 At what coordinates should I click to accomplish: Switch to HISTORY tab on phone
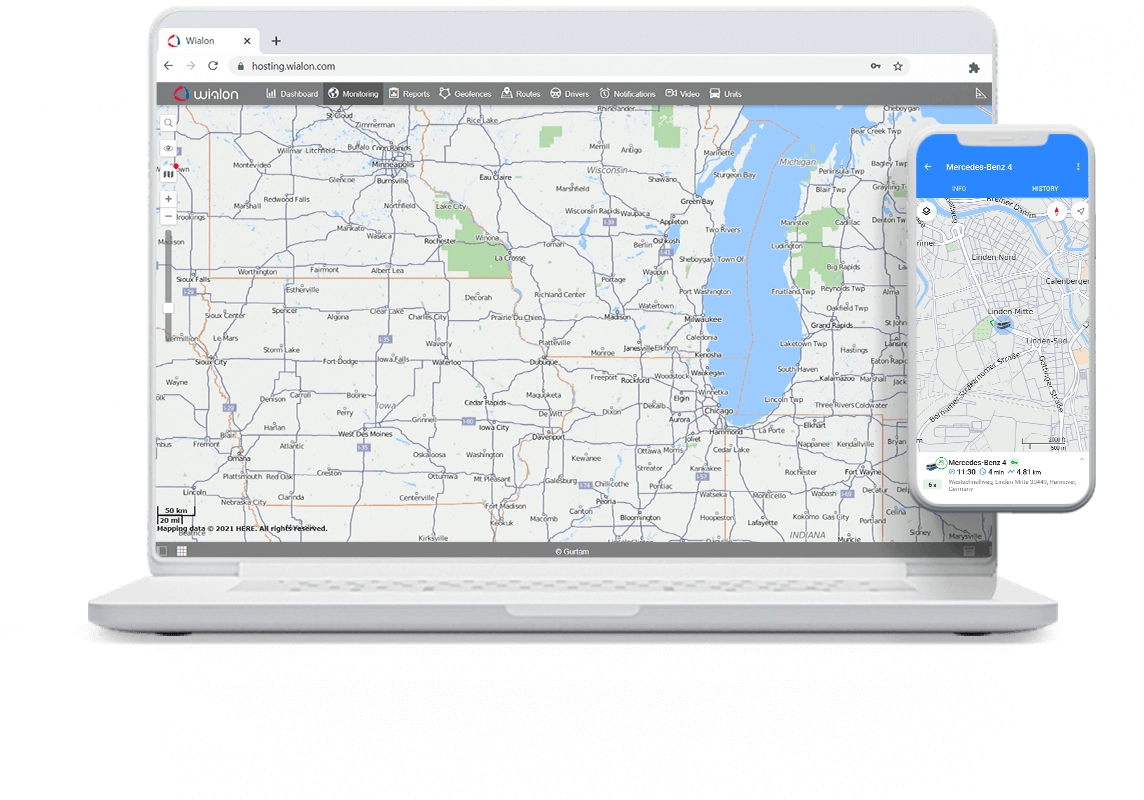(1045, 188)
